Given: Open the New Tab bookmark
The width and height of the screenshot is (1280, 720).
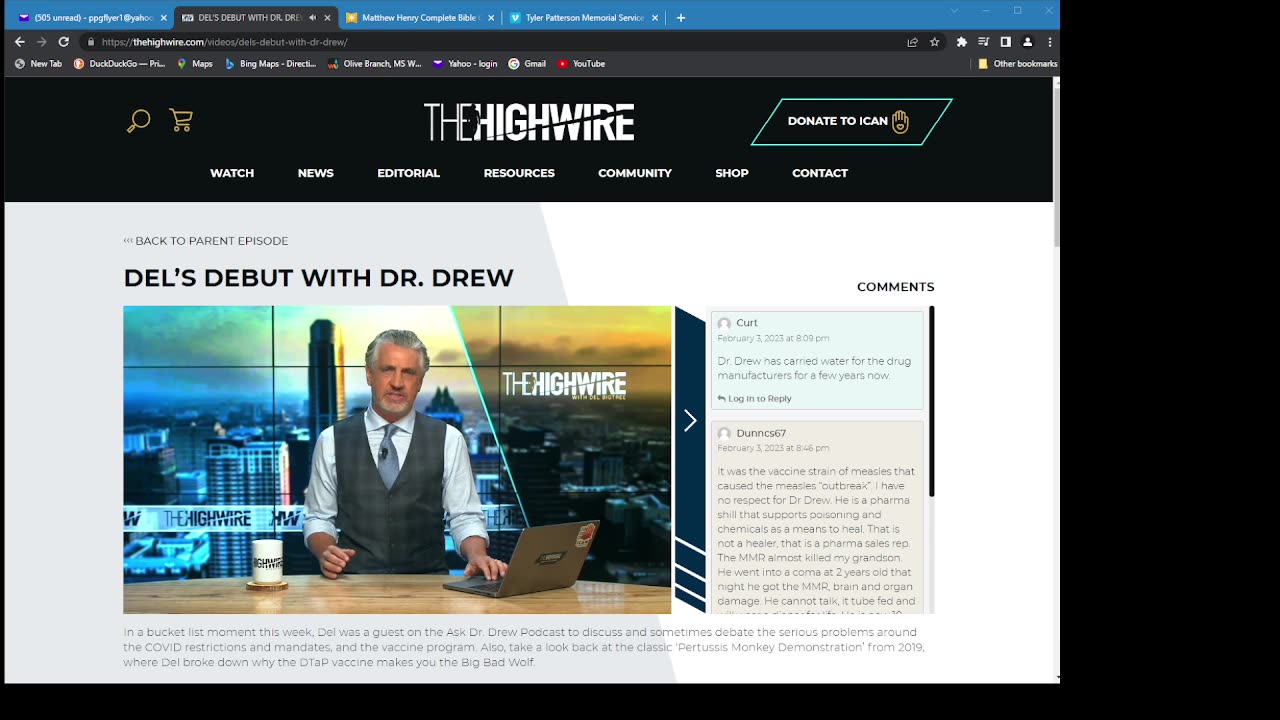Looking at the screenshot, I should tap(38, 64).
